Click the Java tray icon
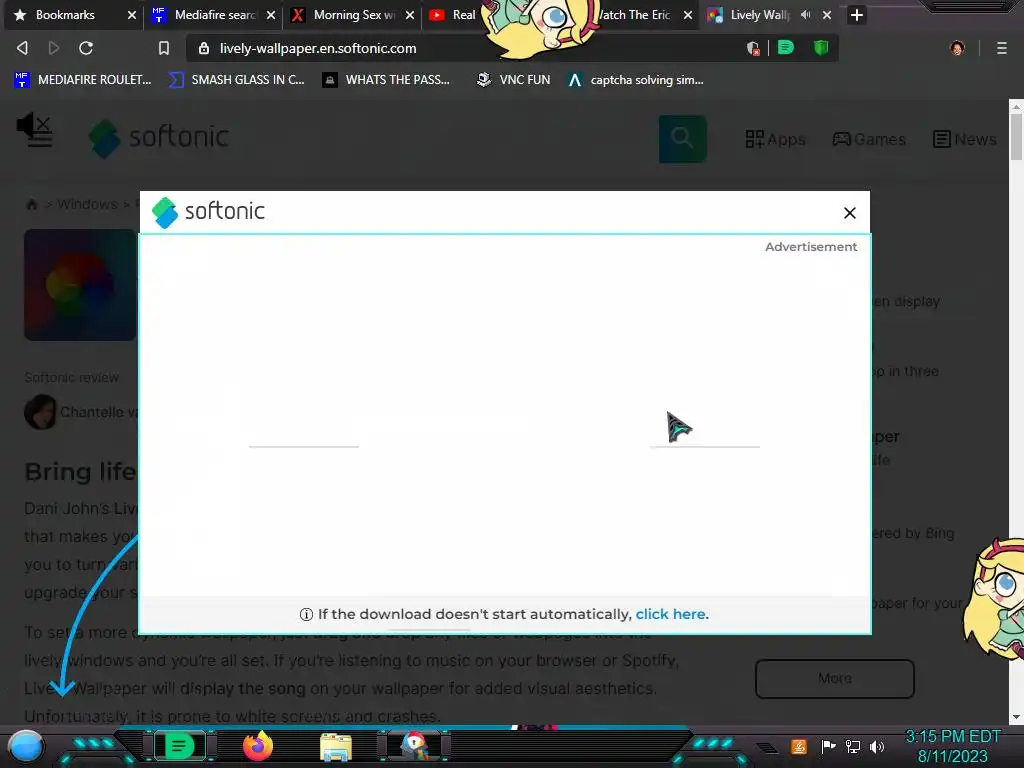This screenshot has width=1024, height=768. (799, 746)
